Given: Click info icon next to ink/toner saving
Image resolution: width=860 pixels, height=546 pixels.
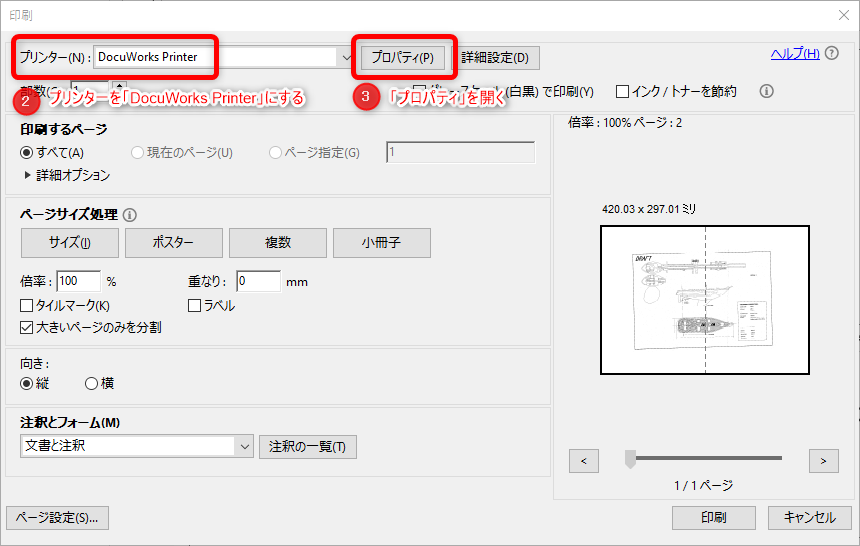Looking at the screenshot, I should (x=767, y=91).
